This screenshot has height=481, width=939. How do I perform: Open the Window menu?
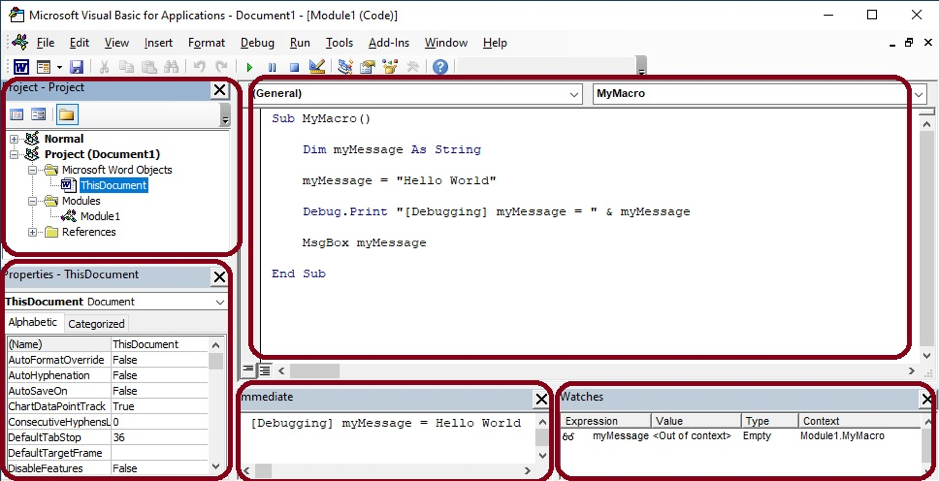coord(446,43)
